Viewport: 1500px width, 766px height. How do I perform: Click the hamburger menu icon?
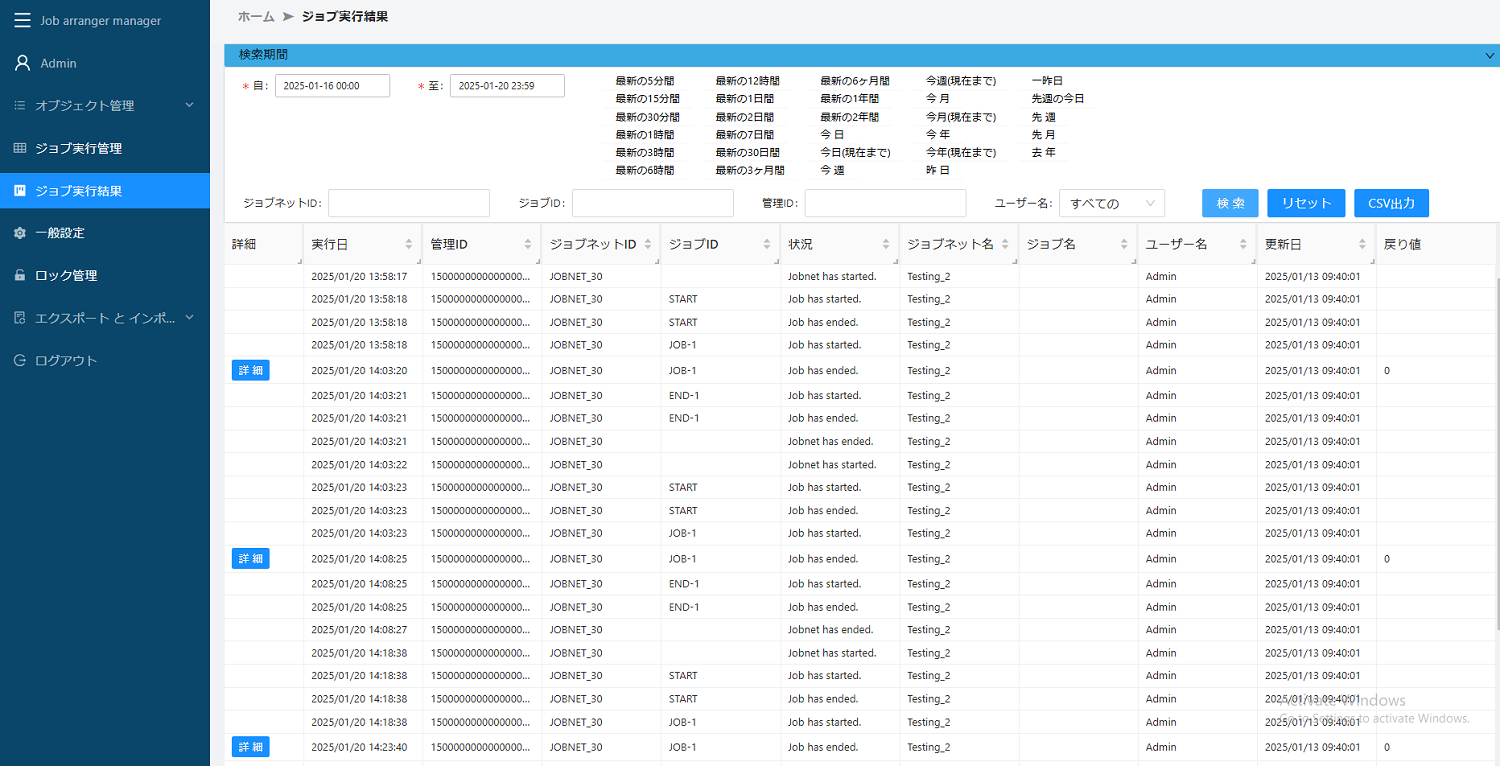tap(22, 21)
